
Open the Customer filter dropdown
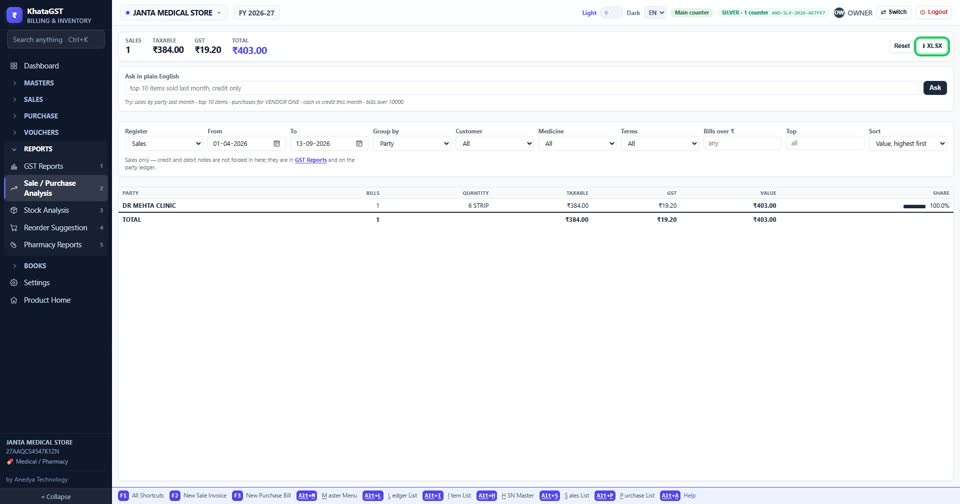[x=494, y=143]
